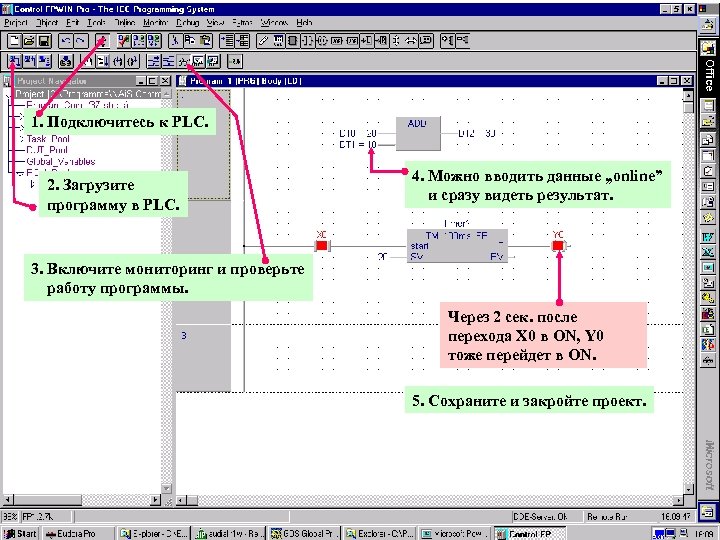
Task: Save the project with the floppy icon
Action: click(x=44, y=41)
